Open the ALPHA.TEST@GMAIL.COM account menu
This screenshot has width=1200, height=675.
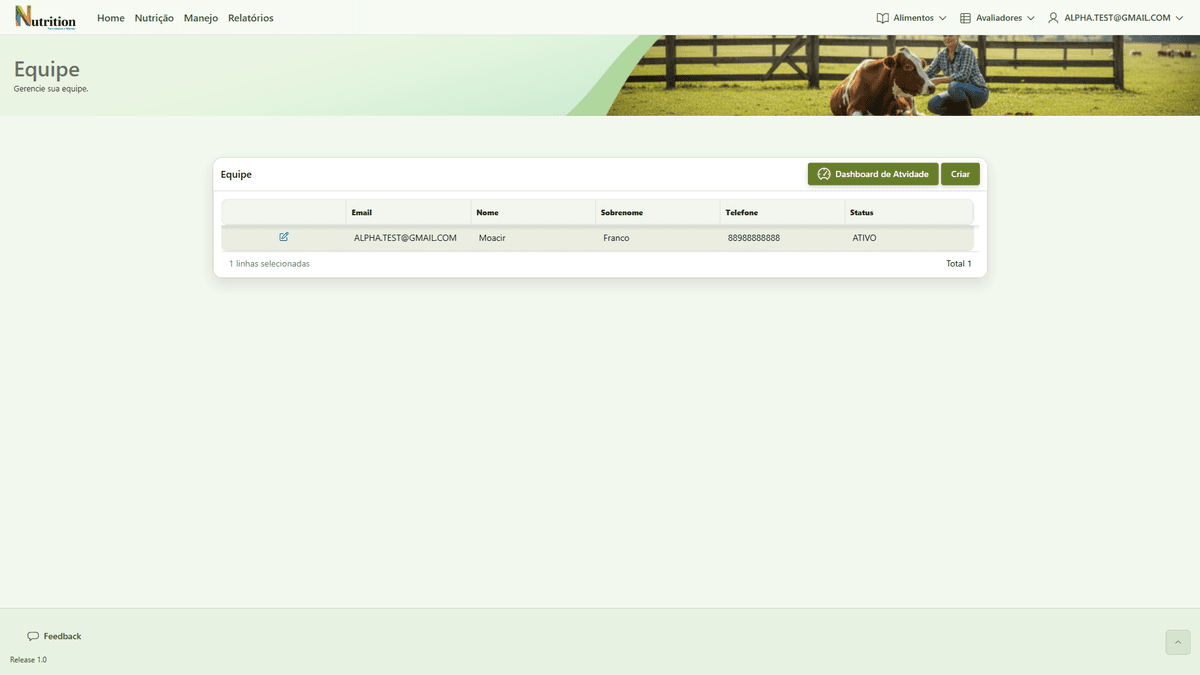[1117, 18]
